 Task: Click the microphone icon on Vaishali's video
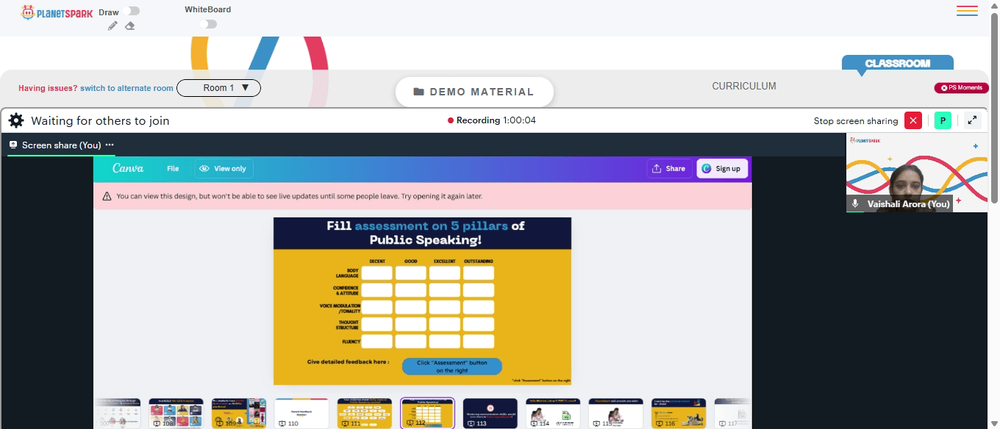tap(855, 204)
